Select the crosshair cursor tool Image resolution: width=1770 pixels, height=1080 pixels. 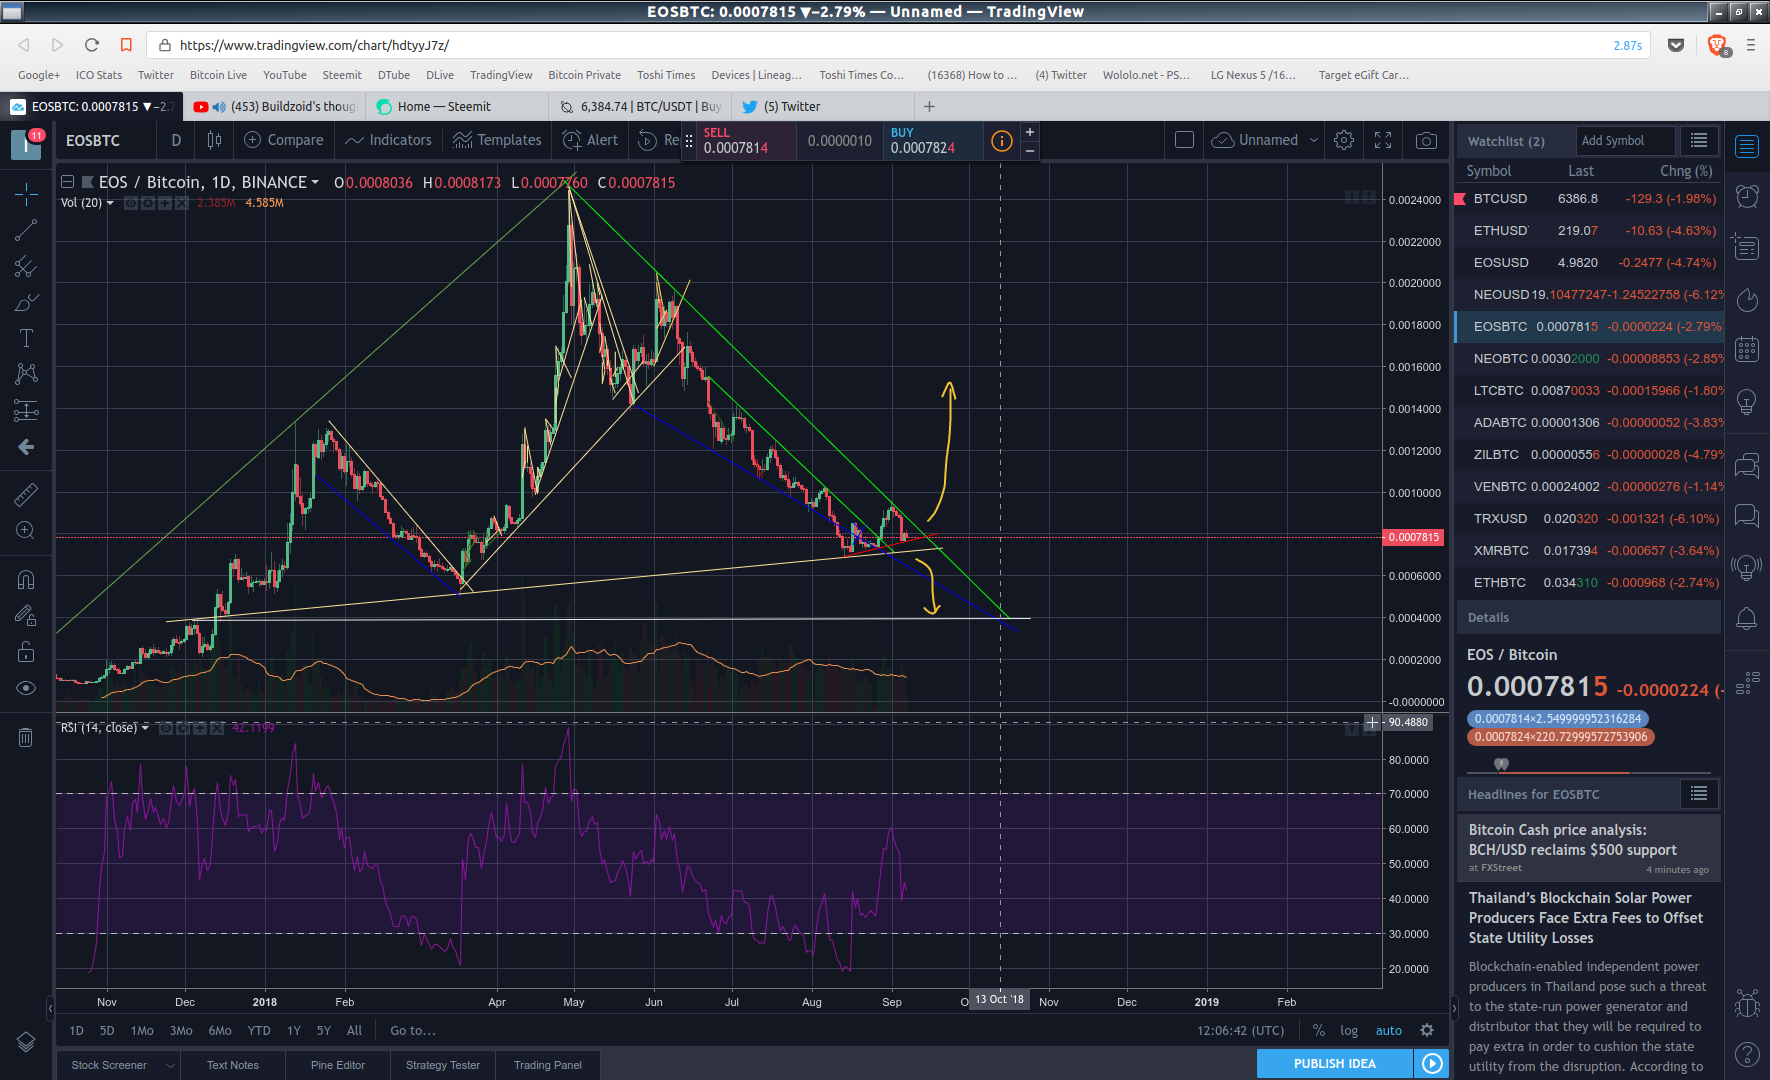pyautogui.click(x=26, y=193)
